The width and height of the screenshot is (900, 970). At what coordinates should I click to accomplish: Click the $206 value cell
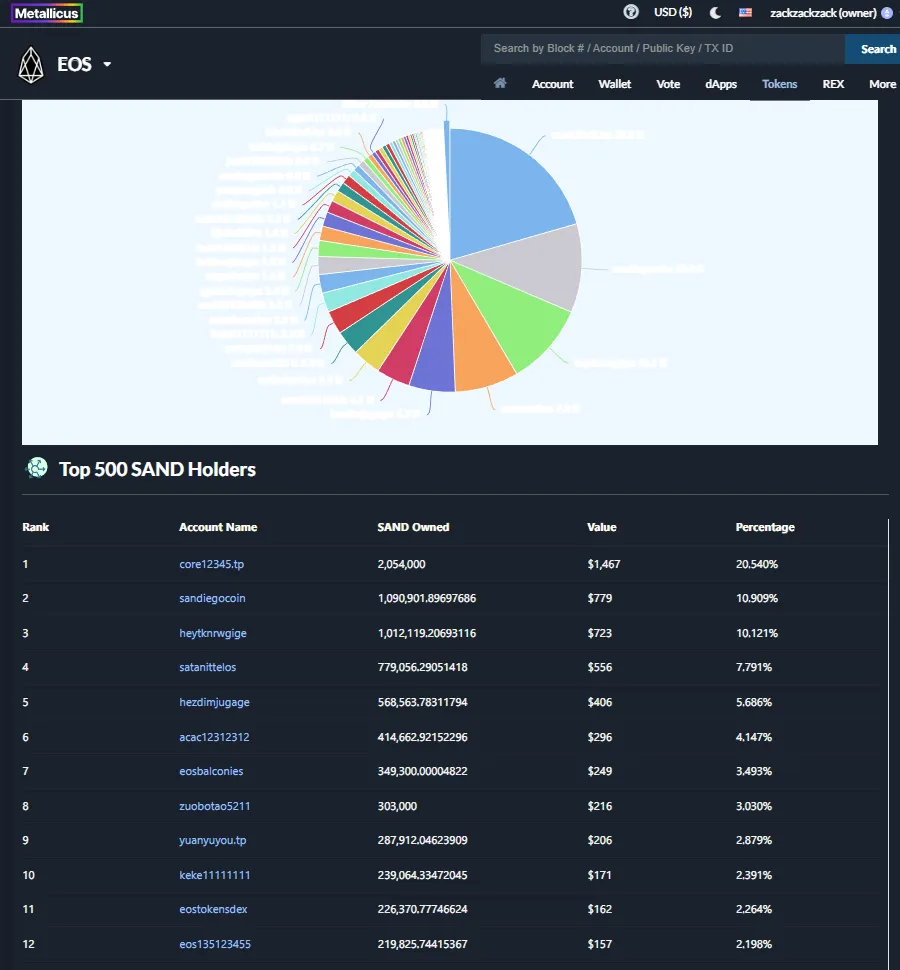(x=599, y=840)
